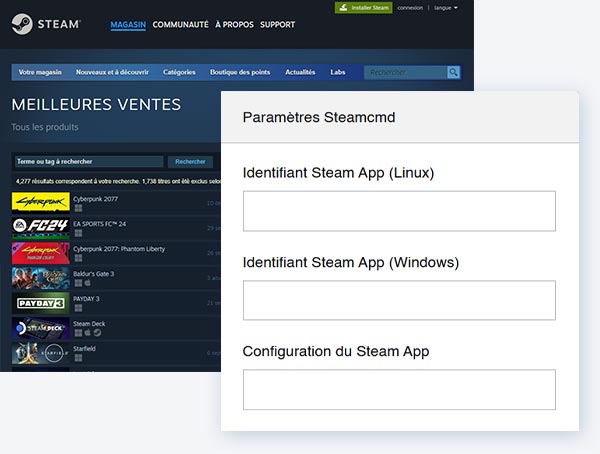Open Cyberpunk 2077 Phantom Liberty red thumbnail

41,252
